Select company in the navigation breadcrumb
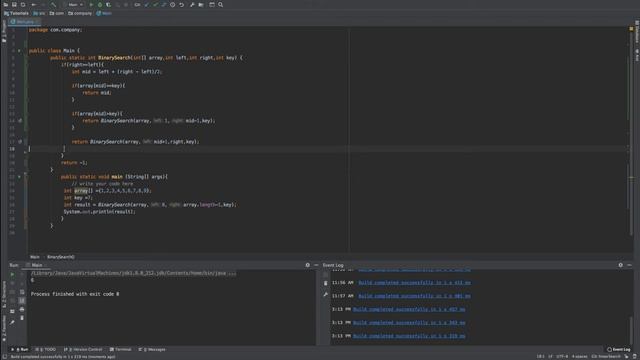640x360 pixels. click(80, 13)
